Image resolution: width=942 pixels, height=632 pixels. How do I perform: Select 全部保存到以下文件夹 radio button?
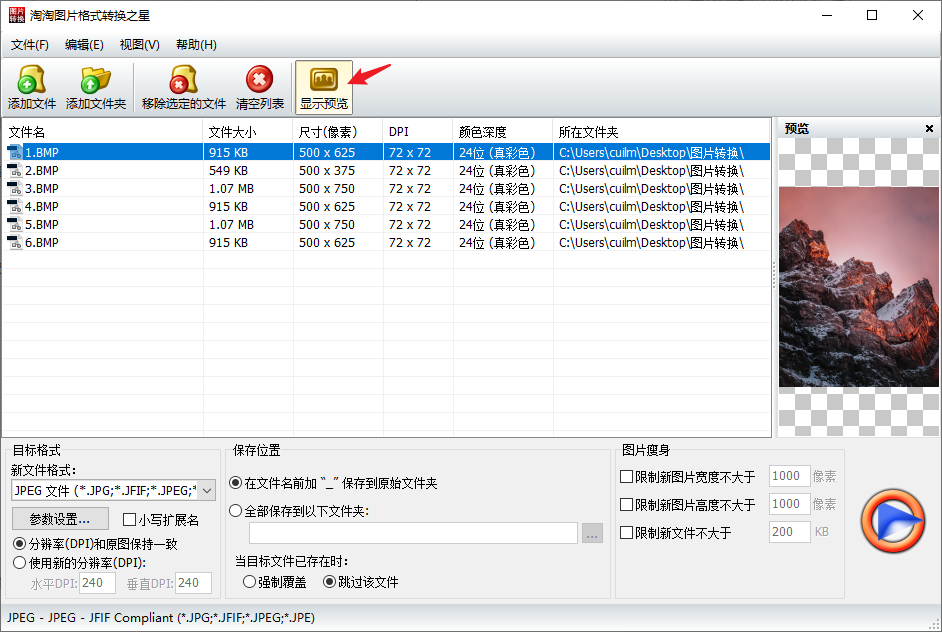tap(236, 511)
